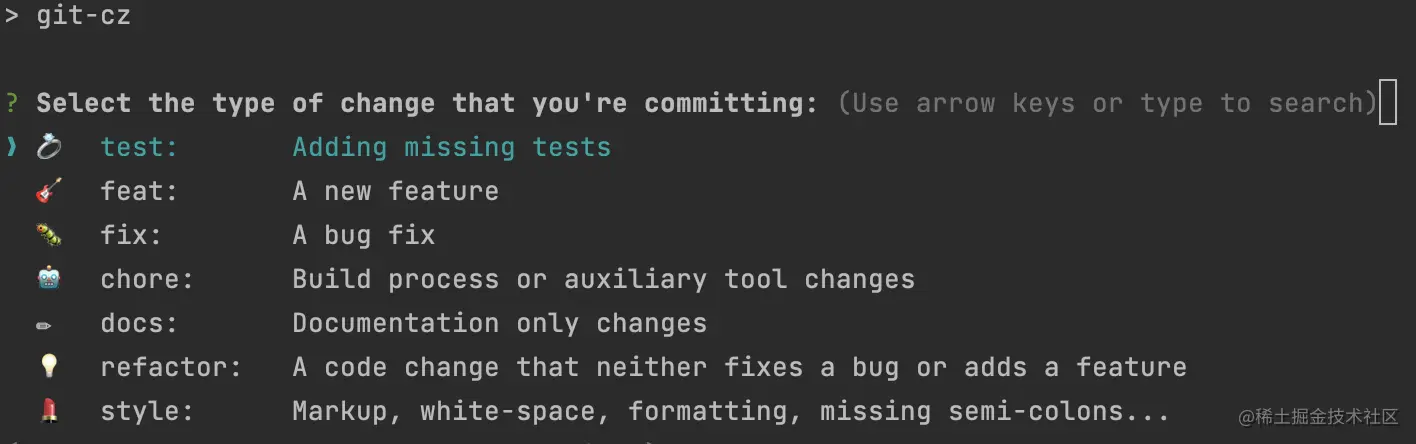The width and height of the screenshot is (1416, 444).
Task: Pick the "chore:" commit type
Action: 147,279
